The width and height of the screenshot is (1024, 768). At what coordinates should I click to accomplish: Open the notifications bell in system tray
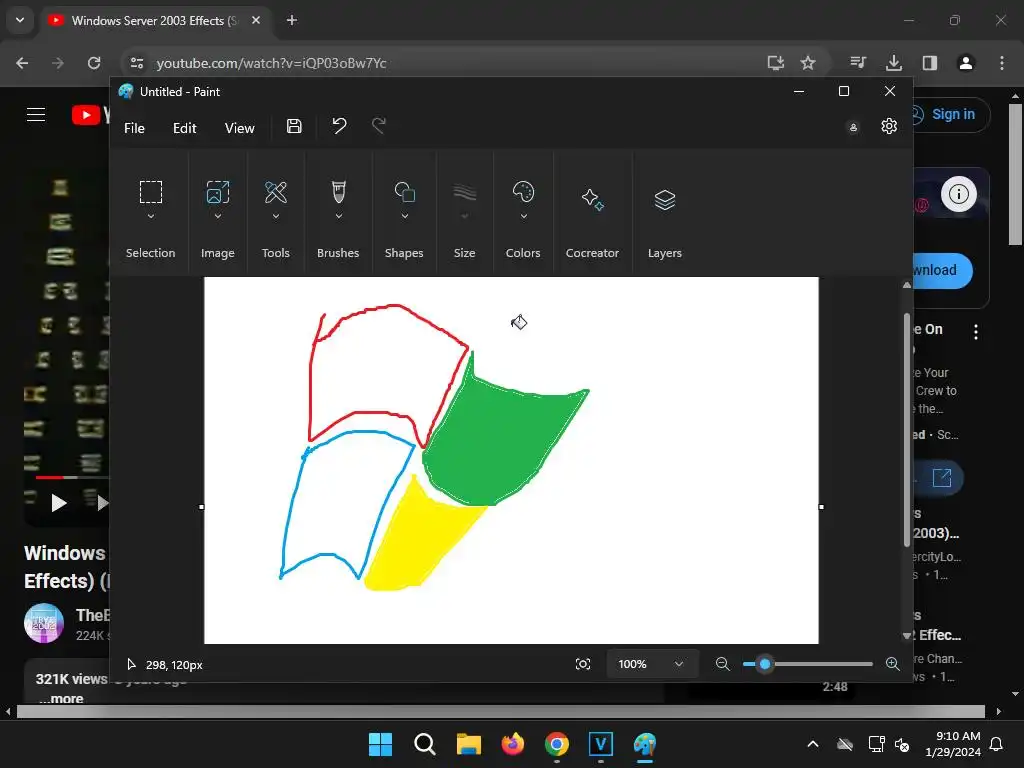click(997, 744)
